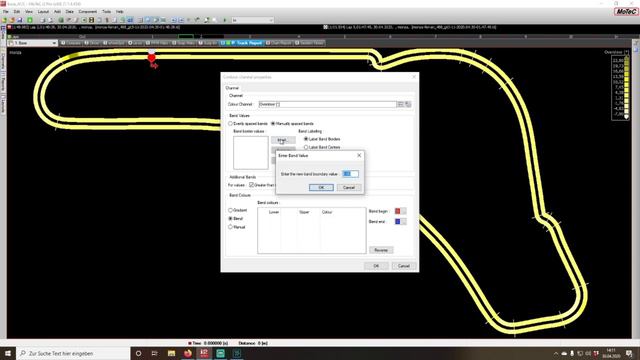This screenshot has height=360, width=640.
Task: Open the Help menu
Action: 120,11
